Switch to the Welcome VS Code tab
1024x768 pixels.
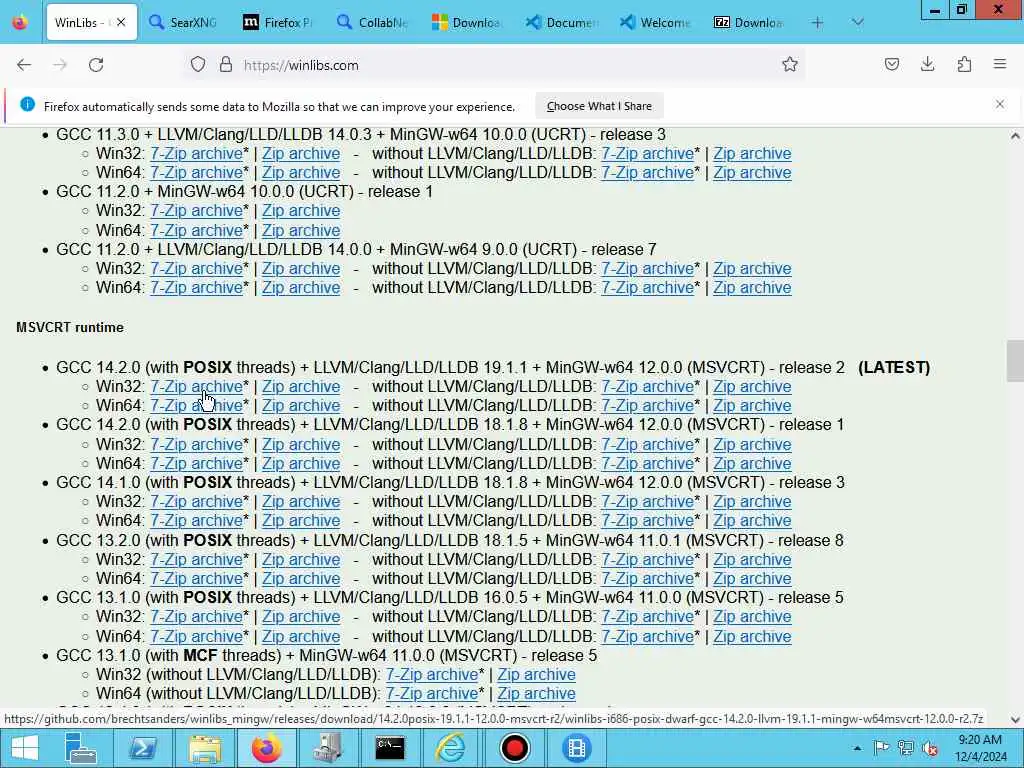[x=655, y=22]
